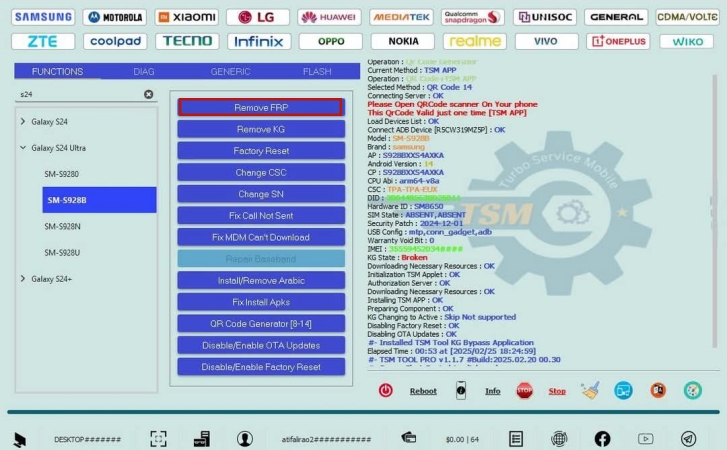
Task: Click Install/Remove Arabic button
Action: pyautogui.click(x=261, y=280)
